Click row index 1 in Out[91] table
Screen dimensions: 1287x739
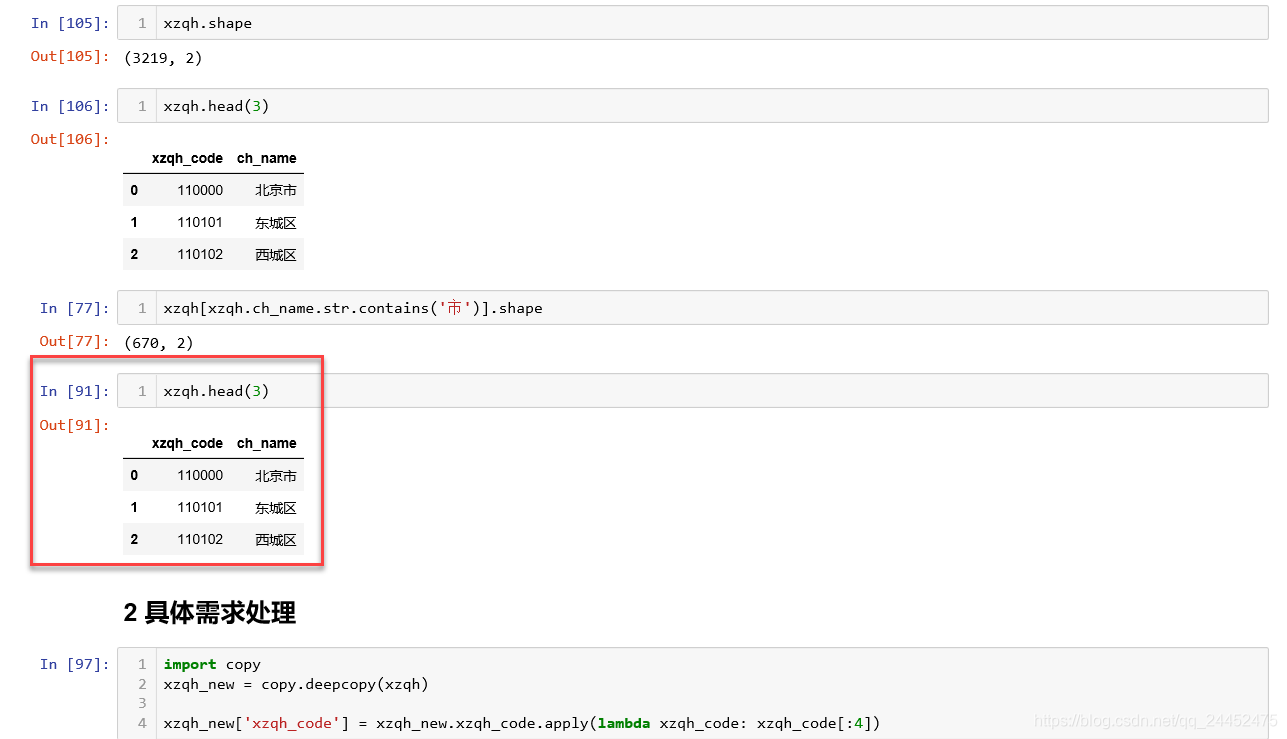(x=134, y=507)
